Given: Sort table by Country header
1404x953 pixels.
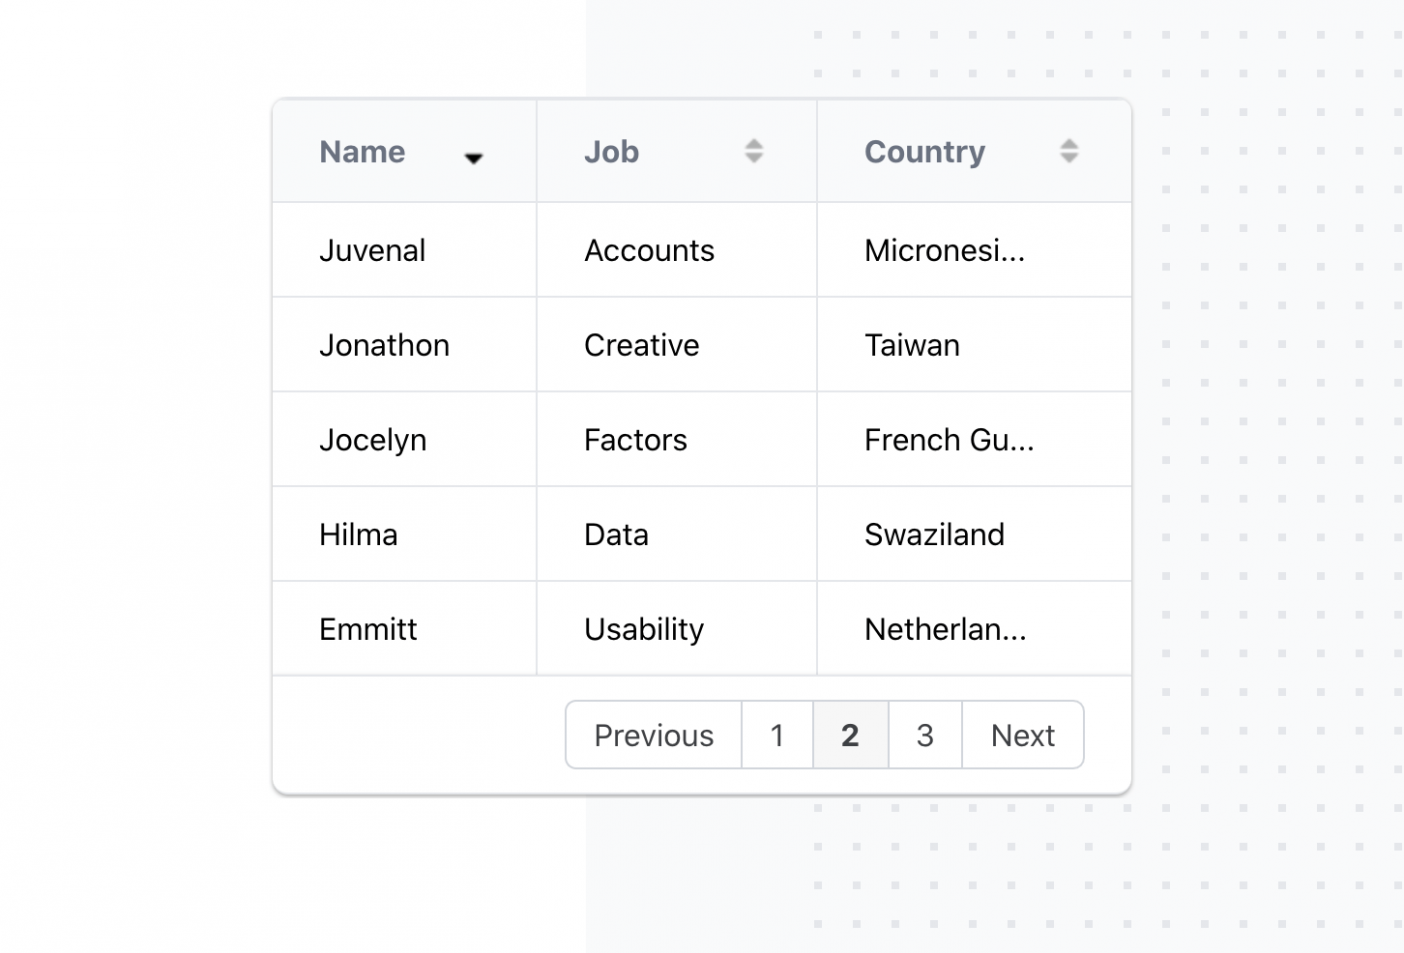Looking at the screenshot, I should pyautogui.click(x=925, y=152).
